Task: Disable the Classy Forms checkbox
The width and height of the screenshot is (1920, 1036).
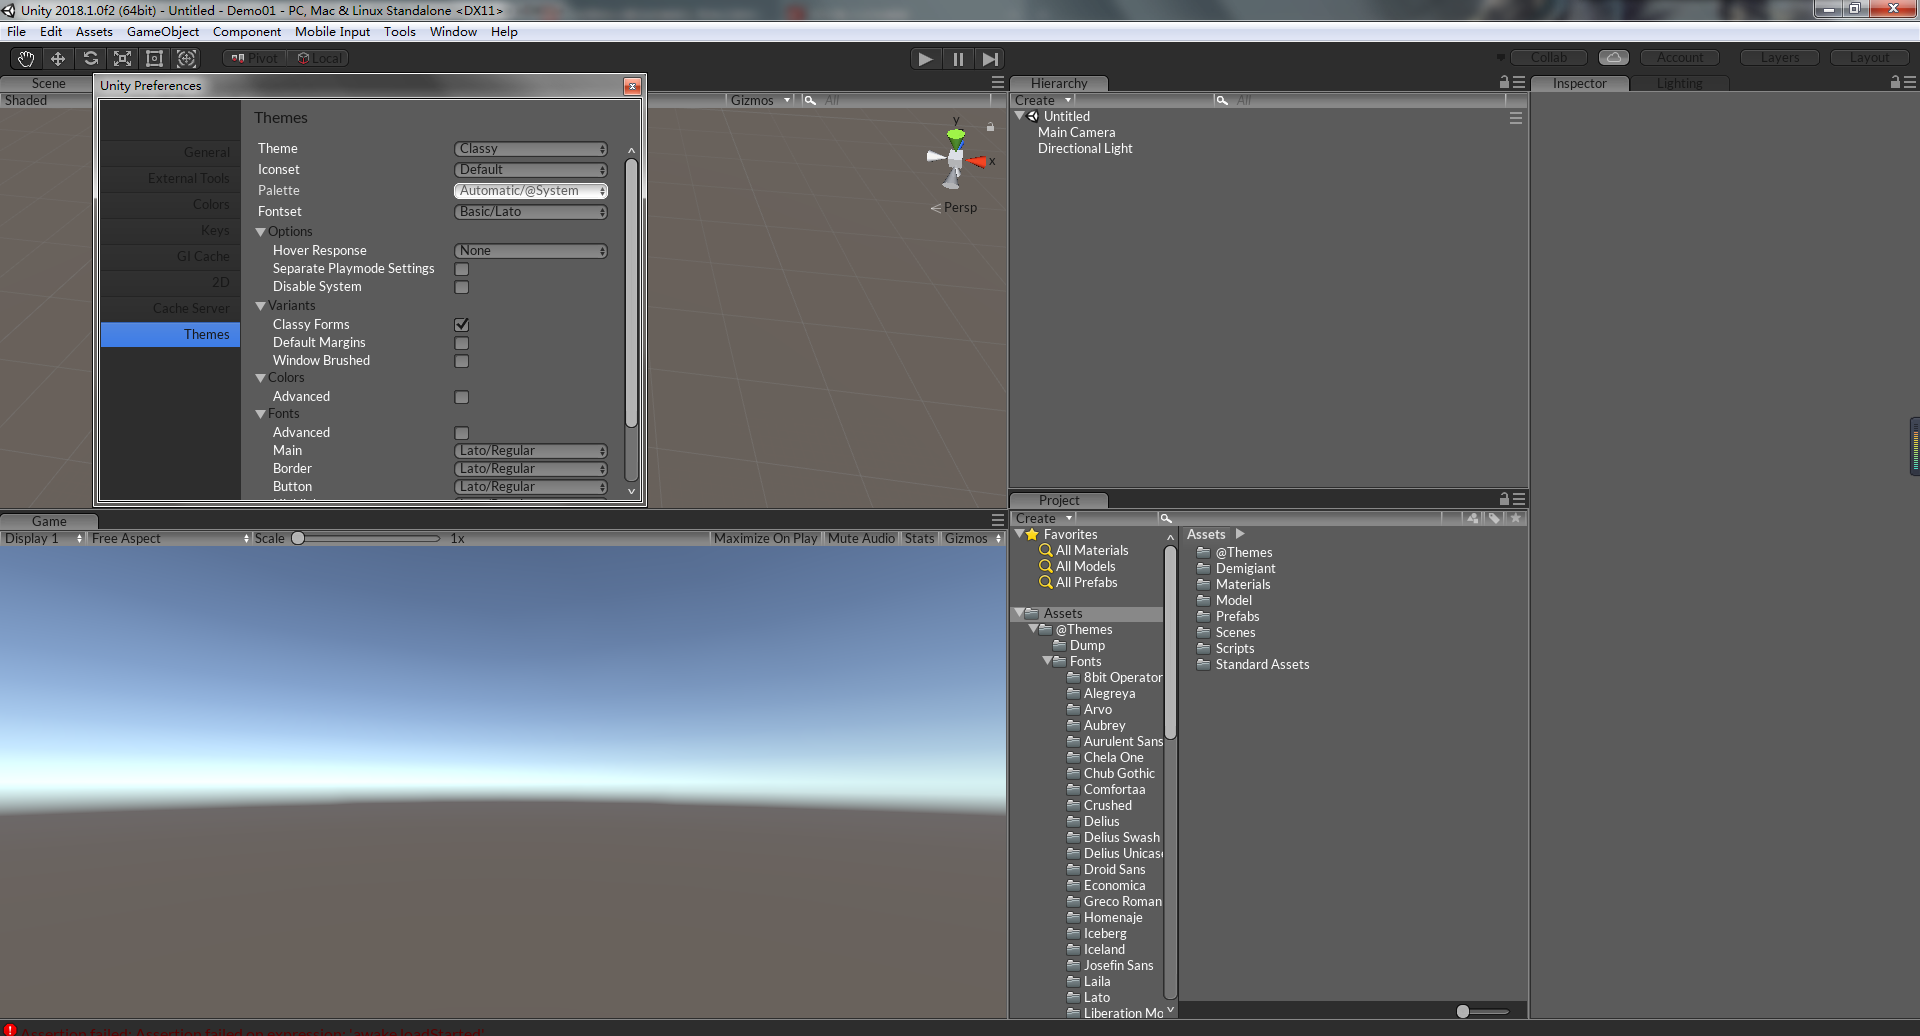Action: click(461, 324)
